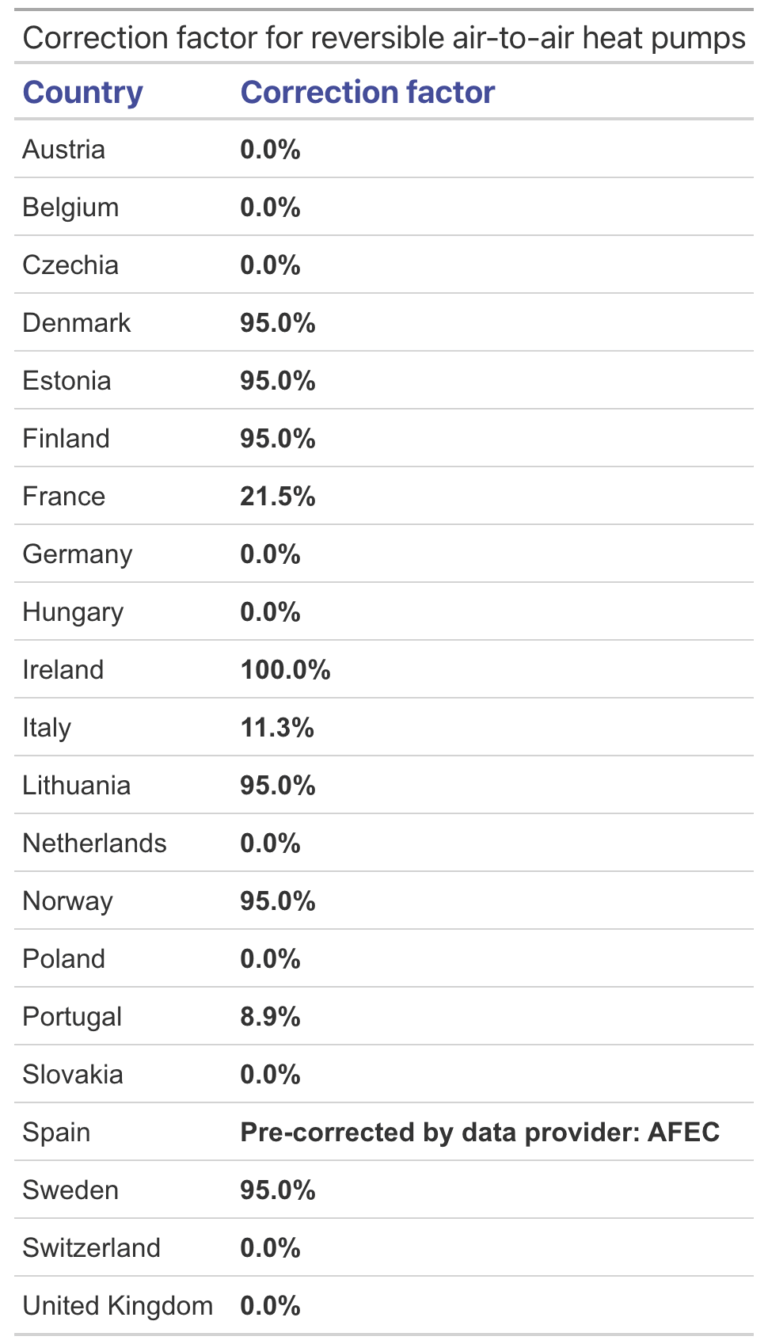Click Norway's 95.0% factor

(x=278, y=901)
